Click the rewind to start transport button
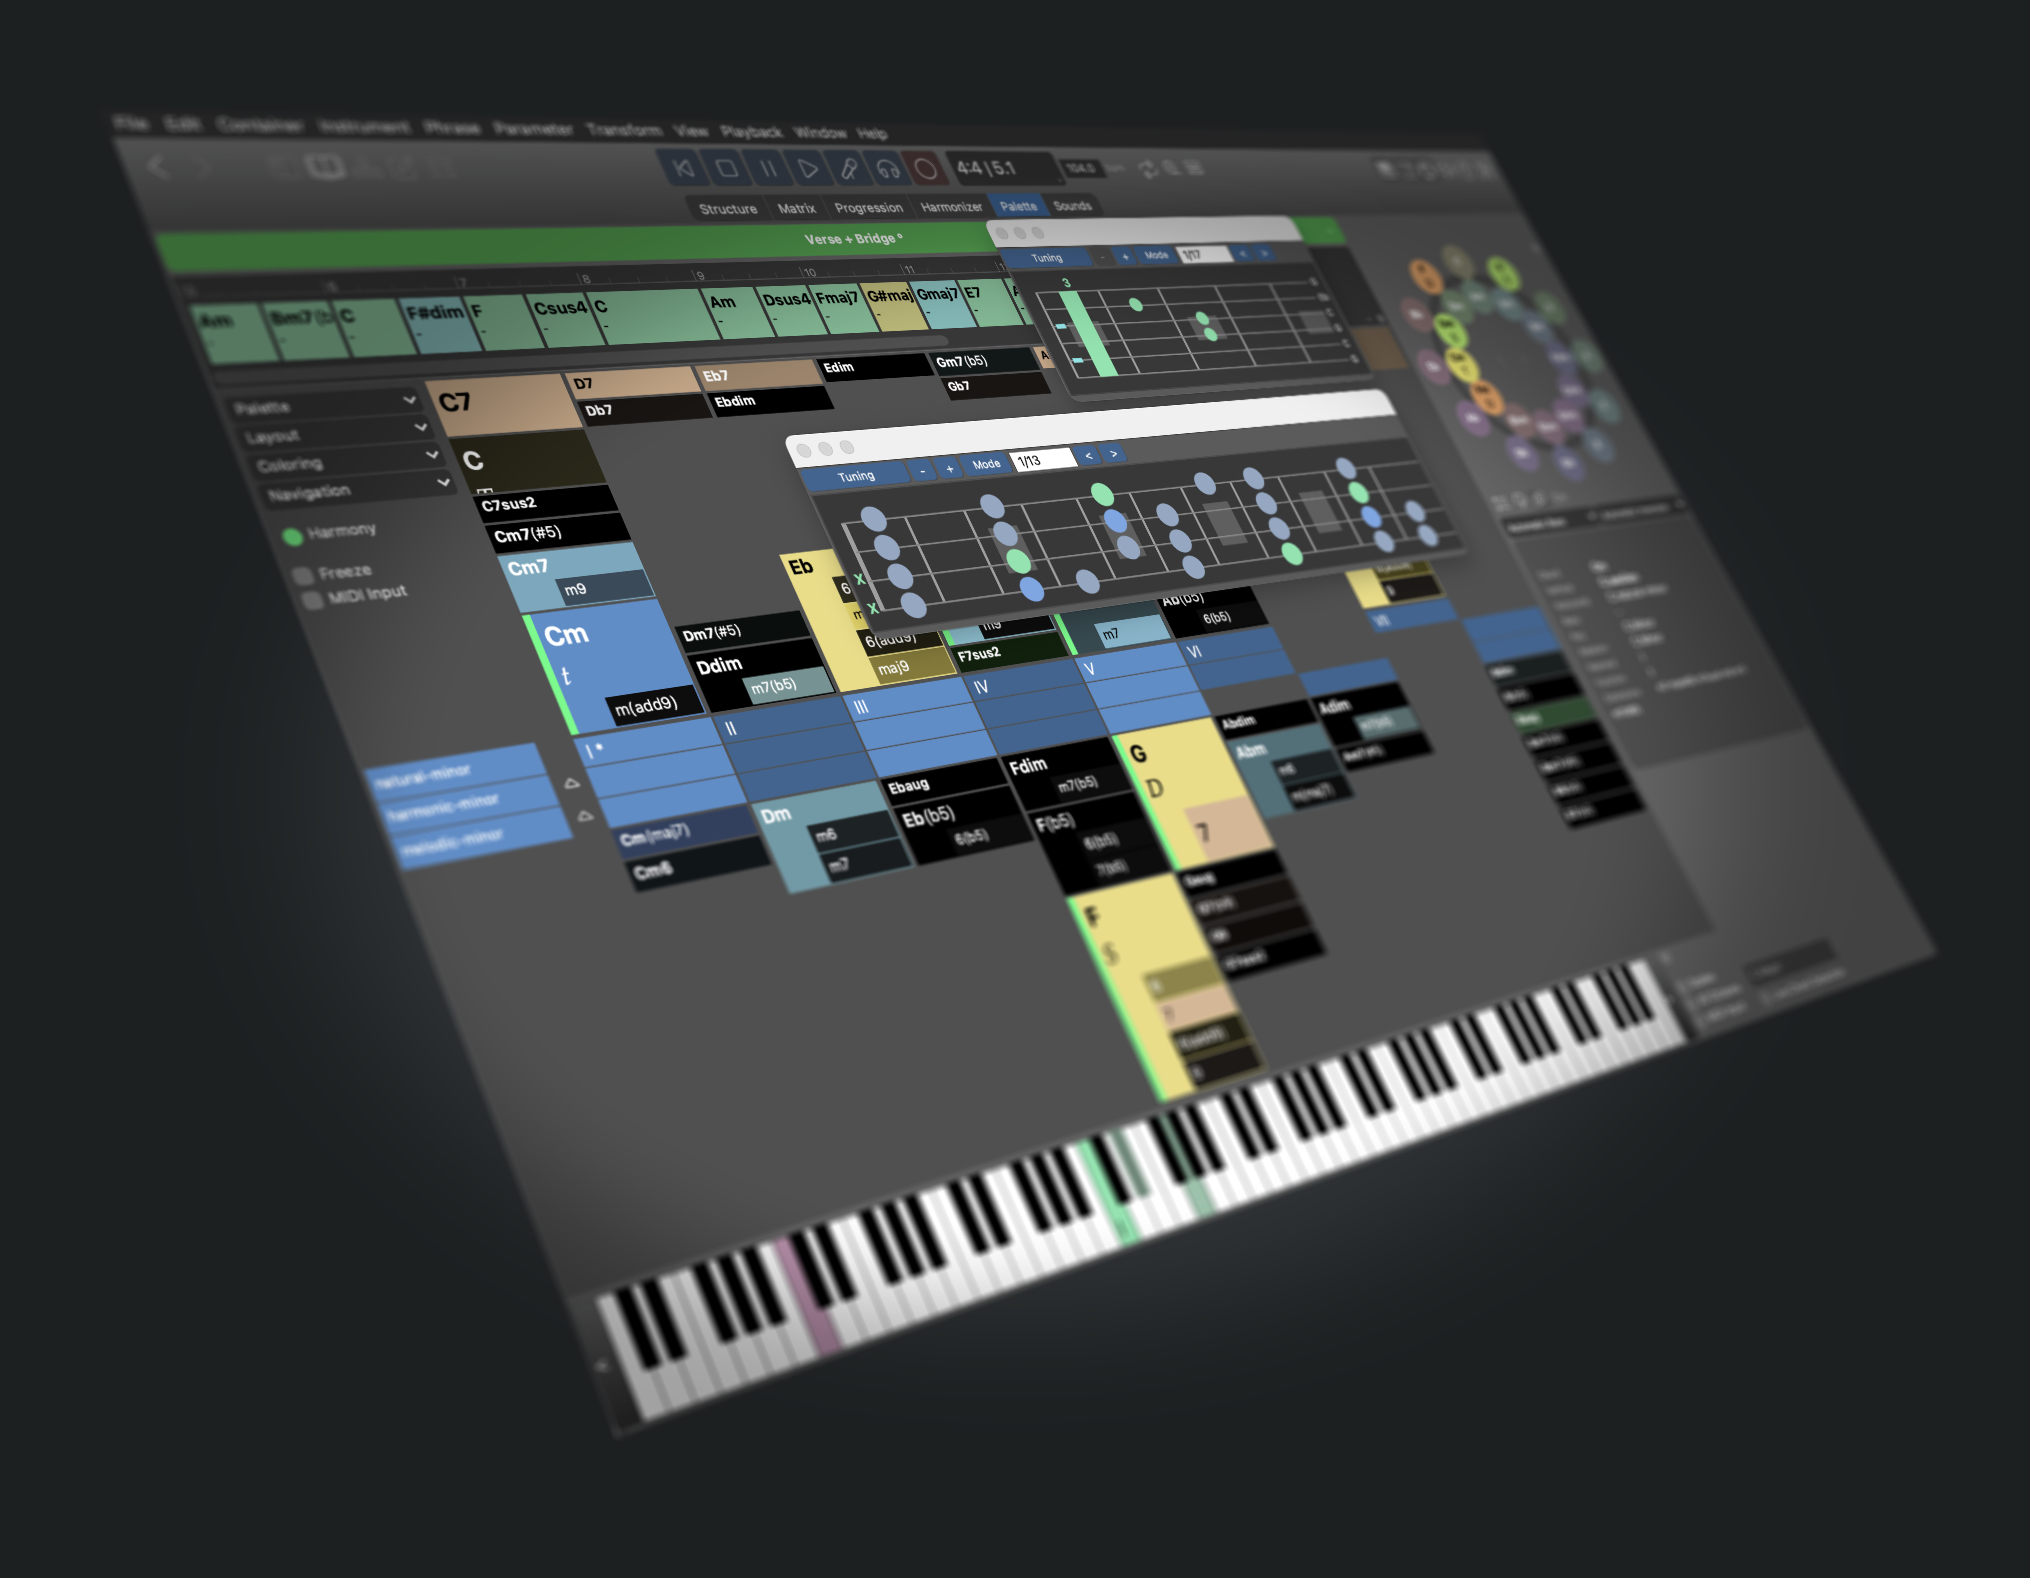Screen dimensions: 2030x1578 tap(684, 168)
